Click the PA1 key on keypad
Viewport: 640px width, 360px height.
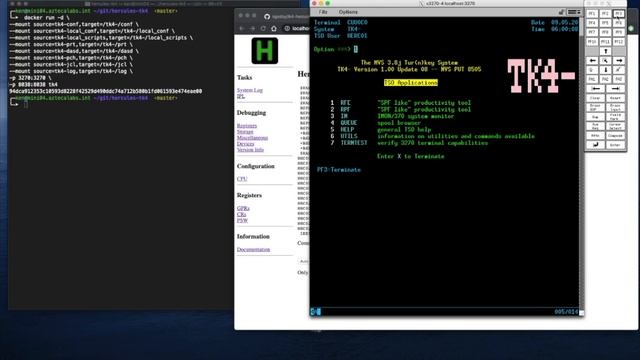click(x=592, y=79)
